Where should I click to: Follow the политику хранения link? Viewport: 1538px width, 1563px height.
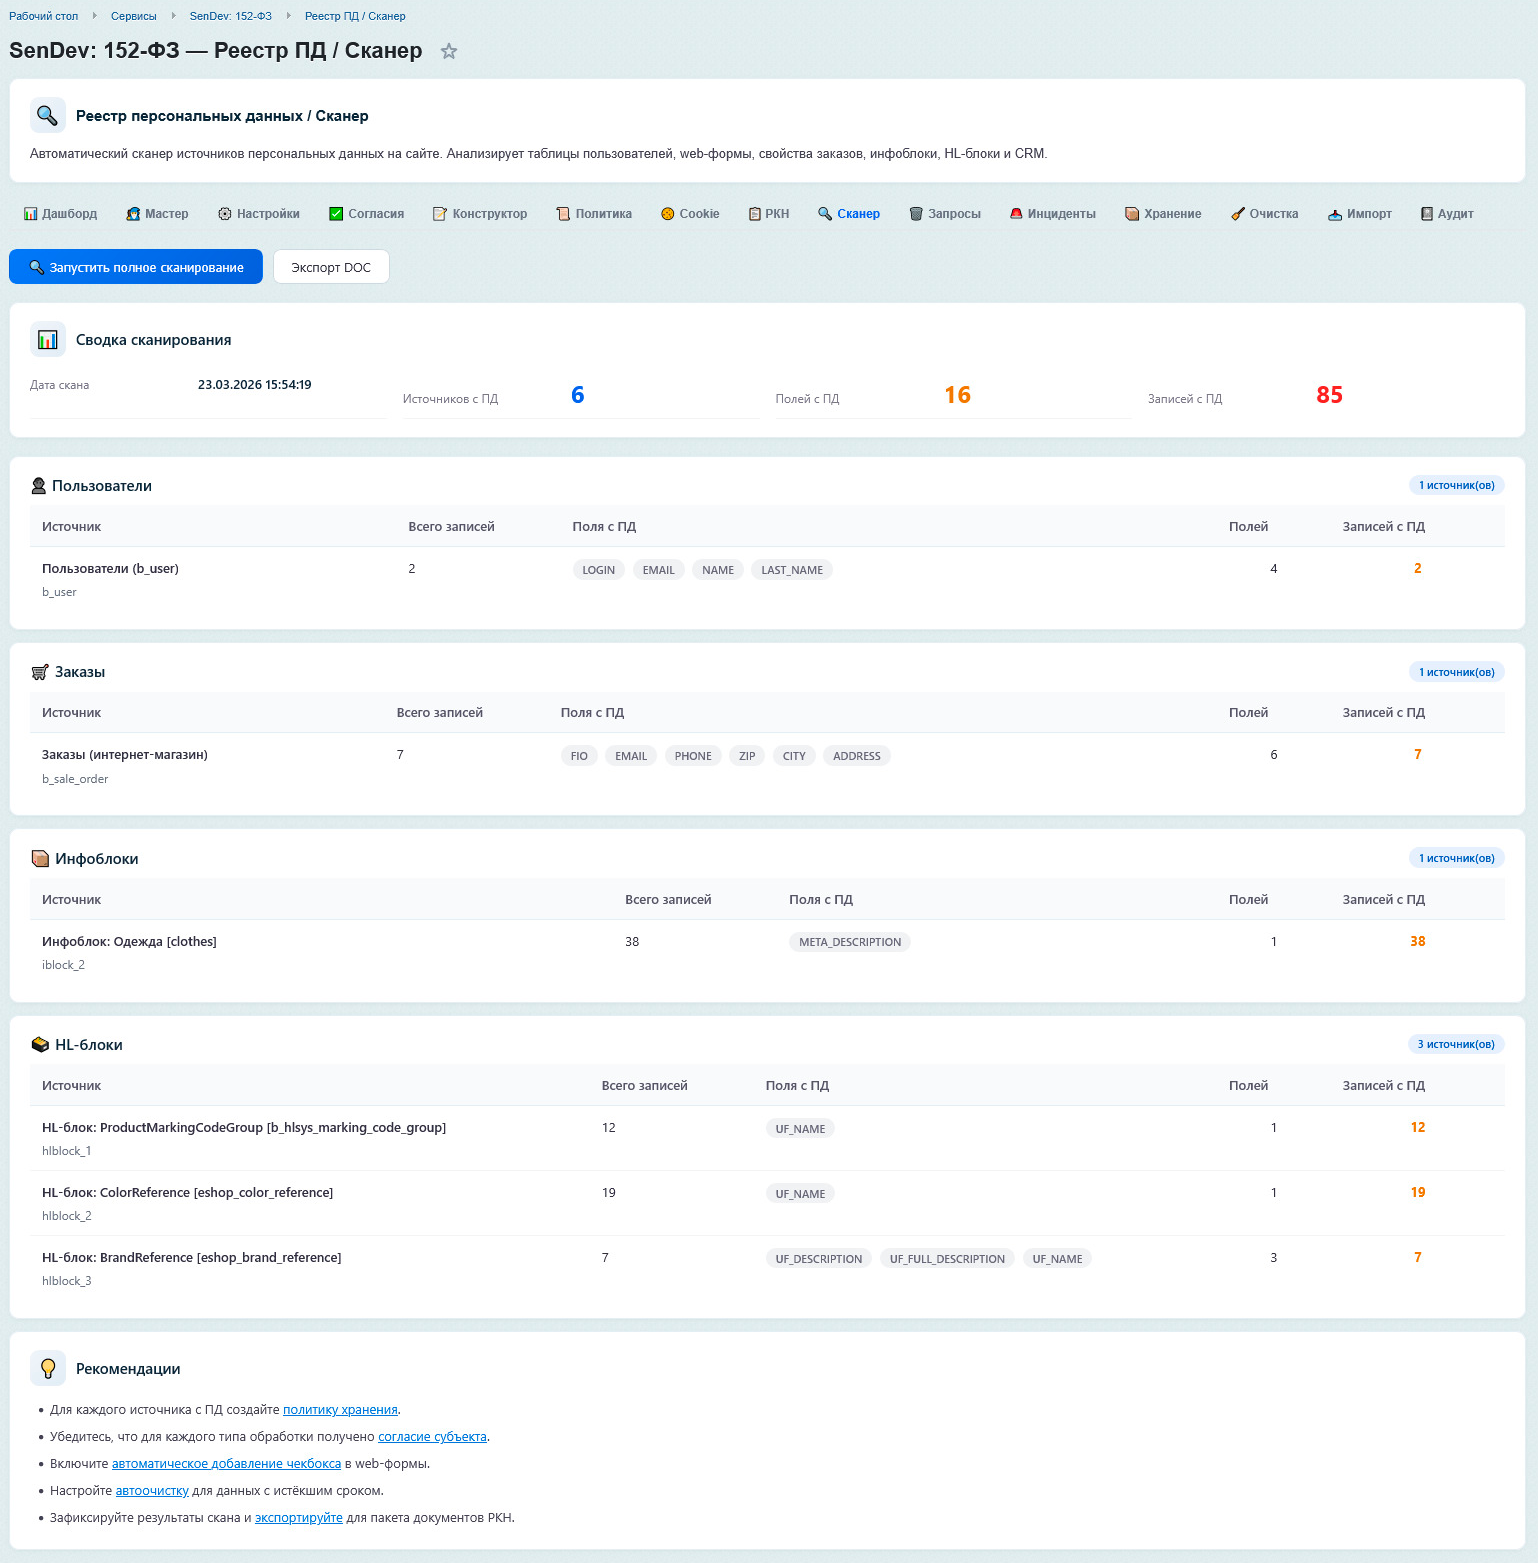pos(340,1410)
